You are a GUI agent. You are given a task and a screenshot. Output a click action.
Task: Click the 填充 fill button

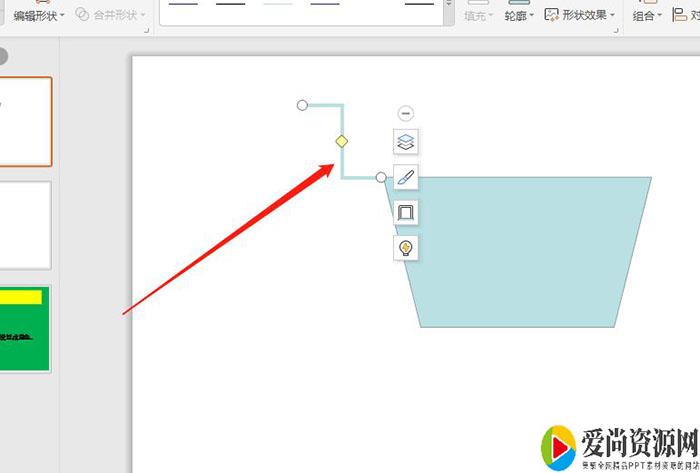point(478,15)
